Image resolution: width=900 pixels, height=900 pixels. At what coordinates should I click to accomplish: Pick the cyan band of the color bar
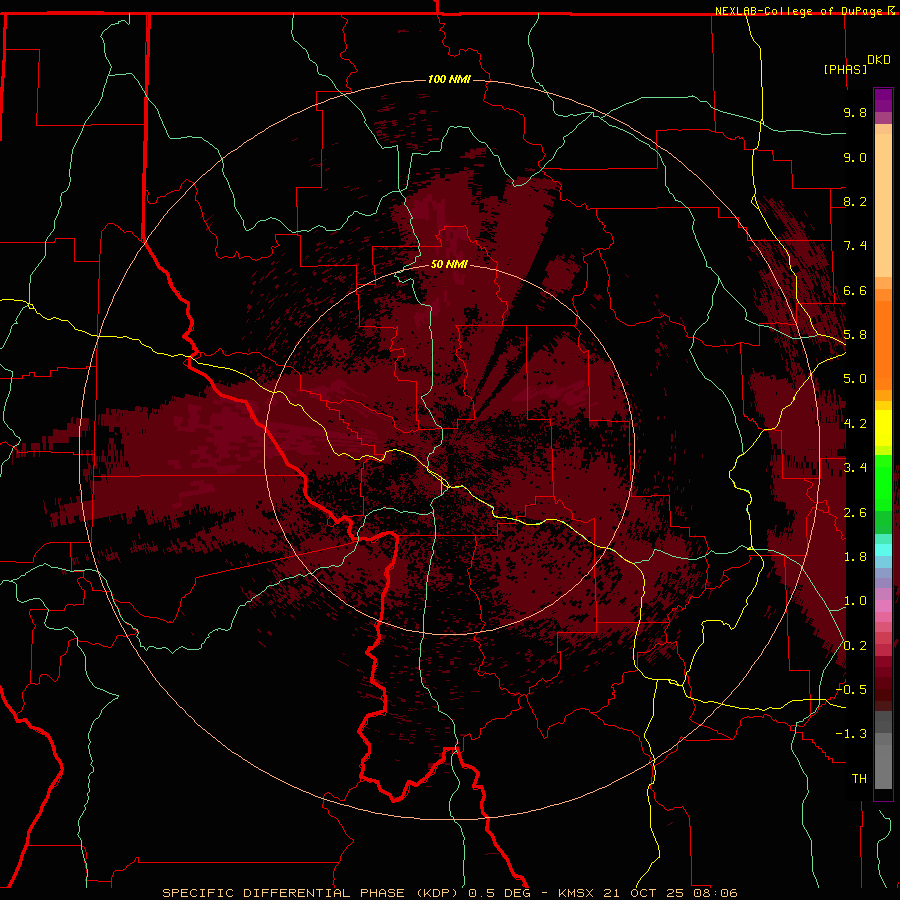click(883, 549)
